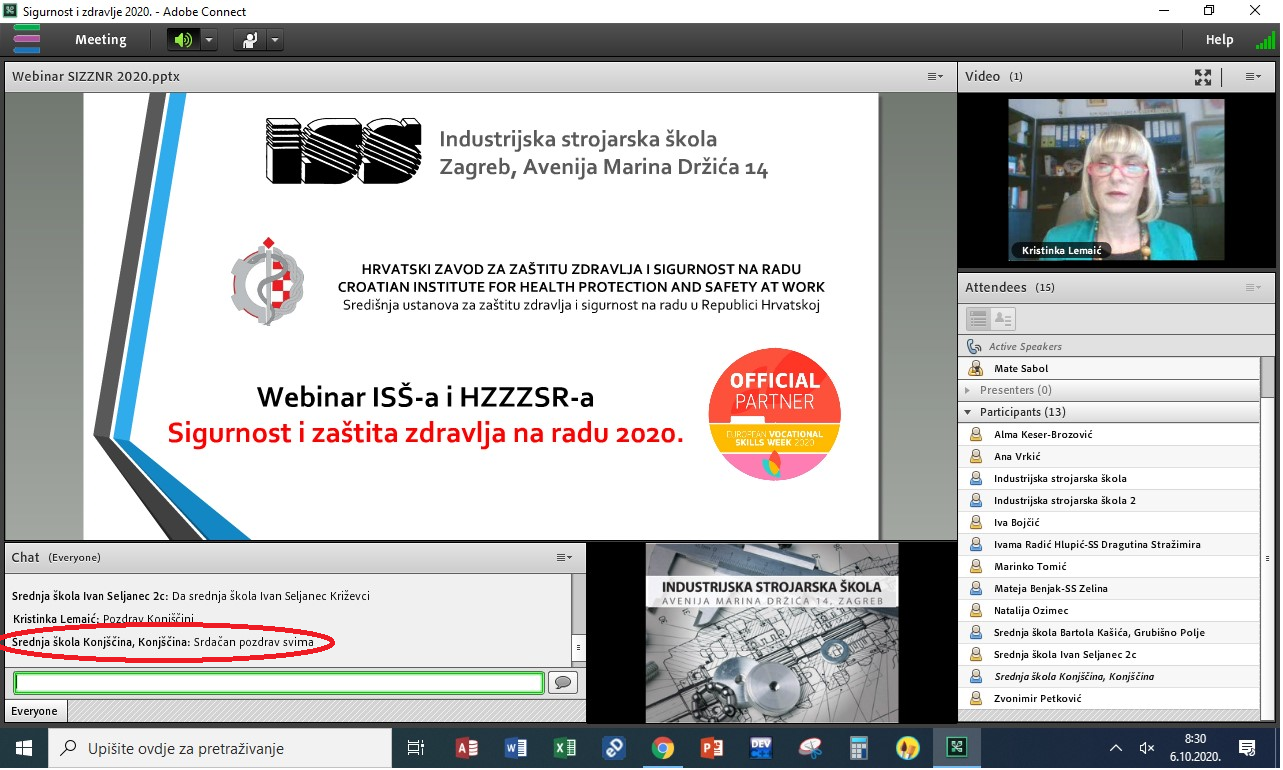Image resolution: width=1283 pixels, height=770 pixels.
Task: Open the Windows notification center
Action: point(1248,747)
